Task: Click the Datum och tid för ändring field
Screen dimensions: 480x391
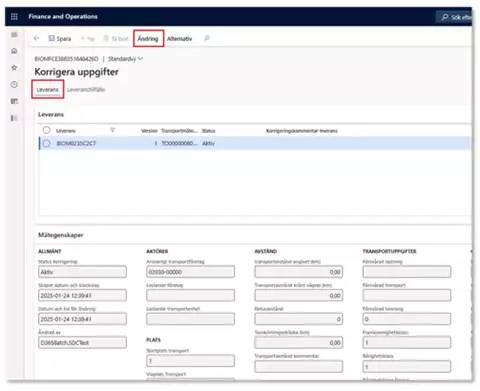Action: coord(82,319)
